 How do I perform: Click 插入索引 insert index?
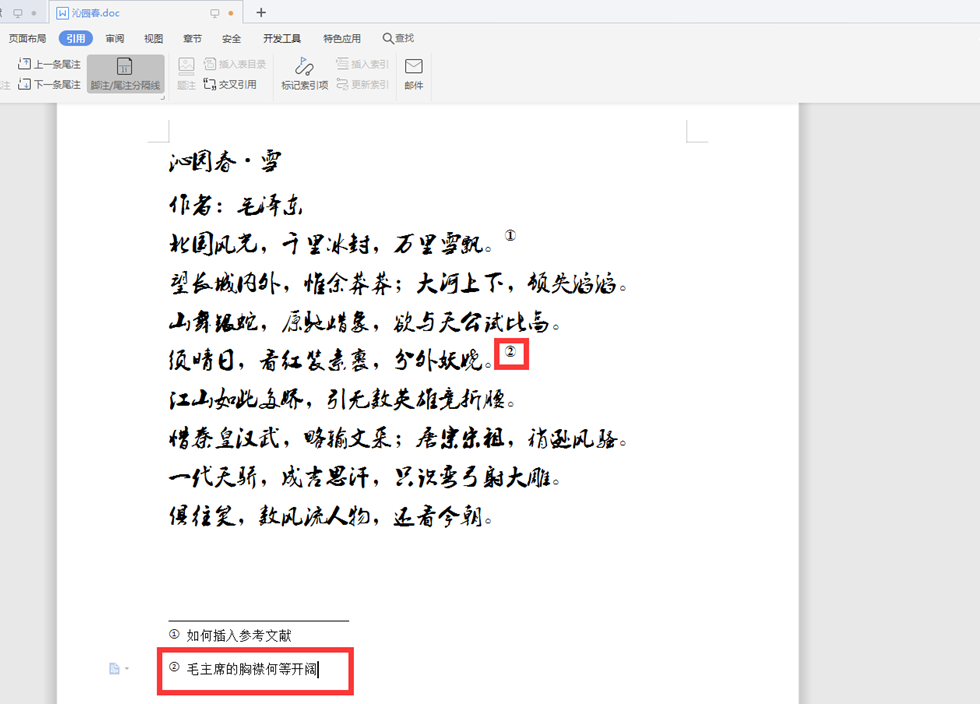(x=362, y=64)
